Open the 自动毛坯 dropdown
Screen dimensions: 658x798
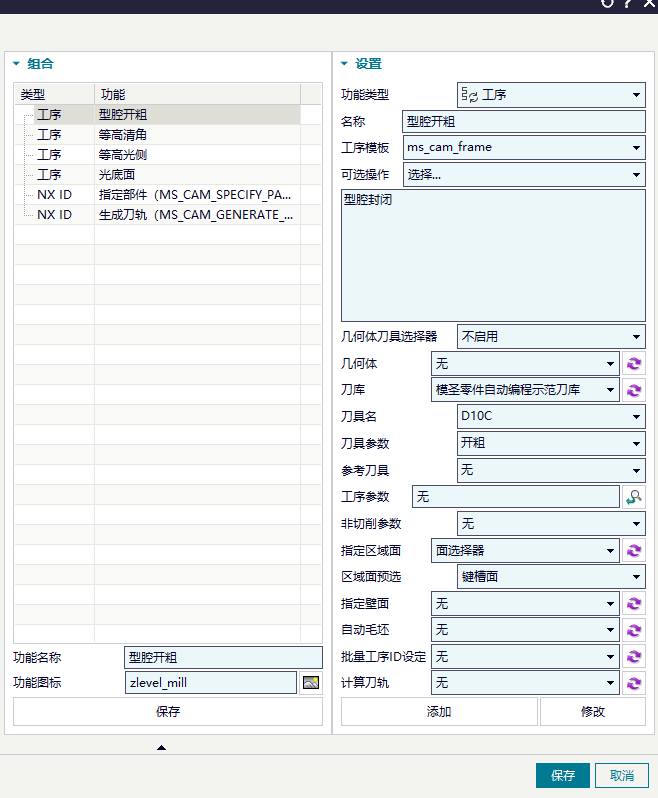(x=525, y=630)
